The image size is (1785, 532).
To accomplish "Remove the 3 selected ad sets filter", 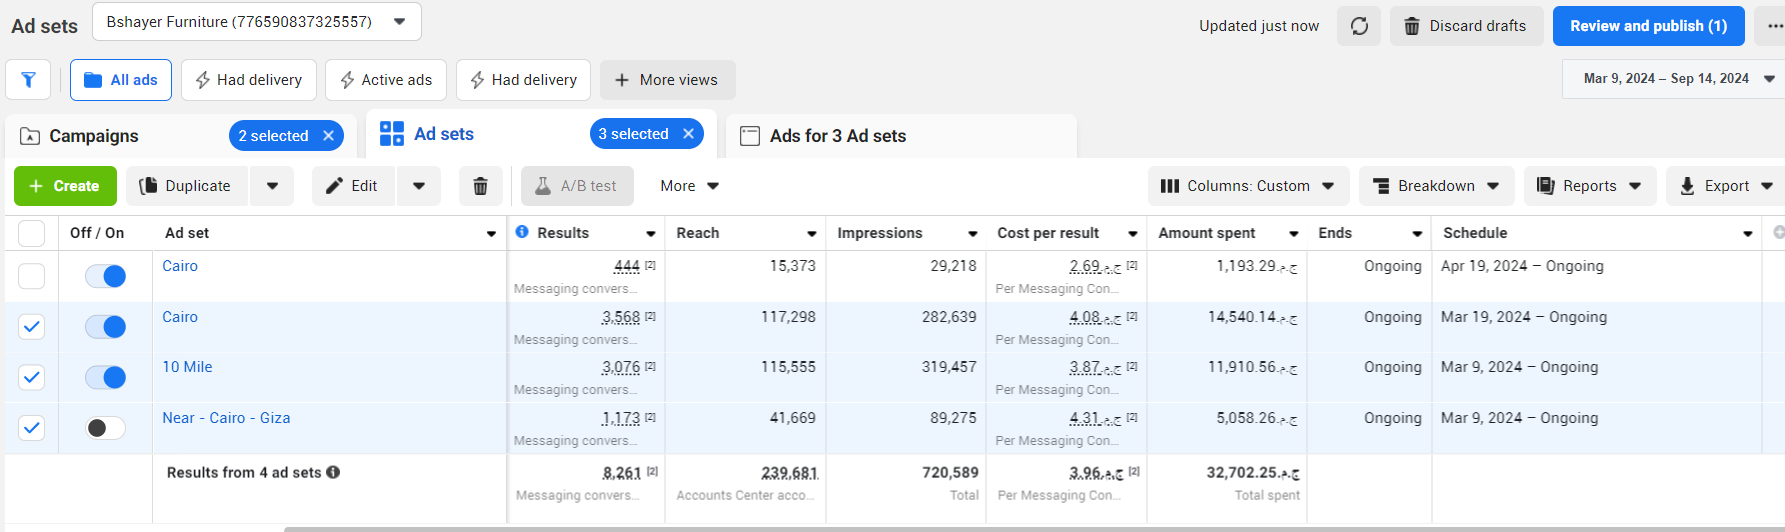I will tap(688, 134).
